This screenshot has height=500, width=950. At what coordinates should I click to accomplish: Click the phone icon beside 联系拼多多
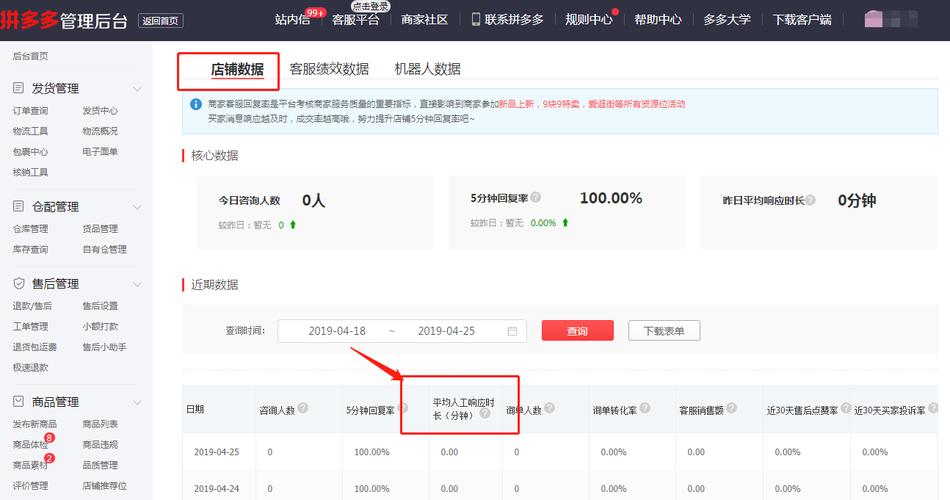(x=476, y=19)
